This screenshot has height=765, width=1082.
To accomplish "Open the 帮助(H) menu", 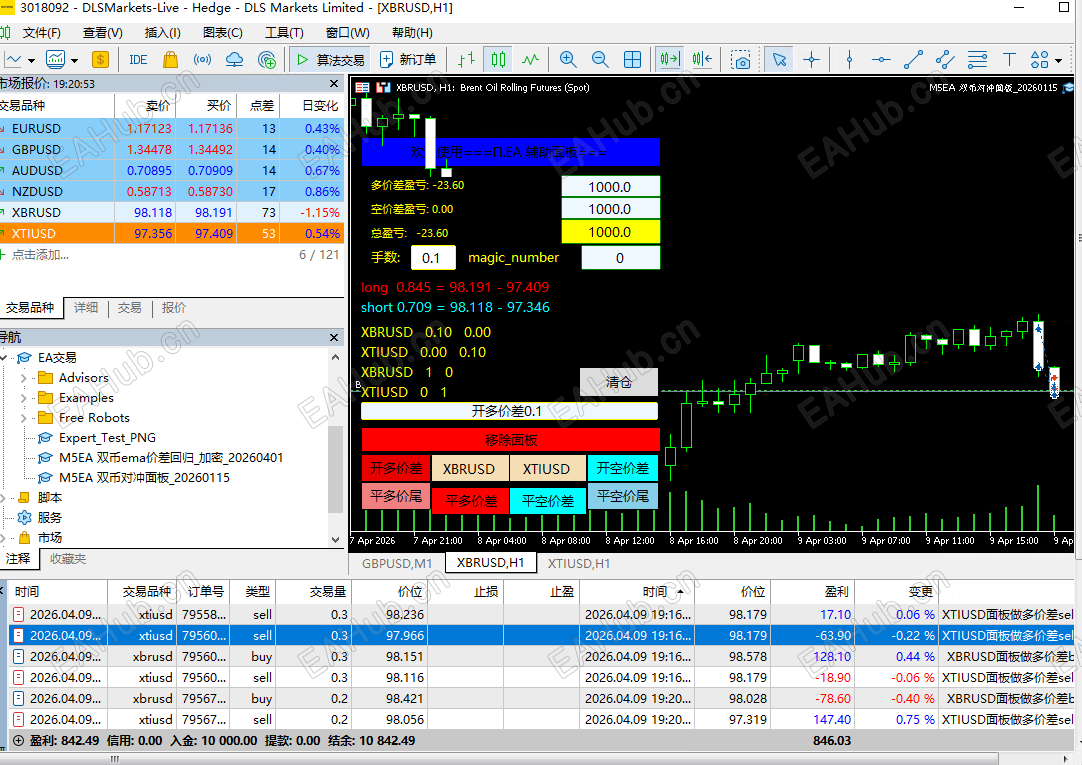I will [x=412, y=32].
